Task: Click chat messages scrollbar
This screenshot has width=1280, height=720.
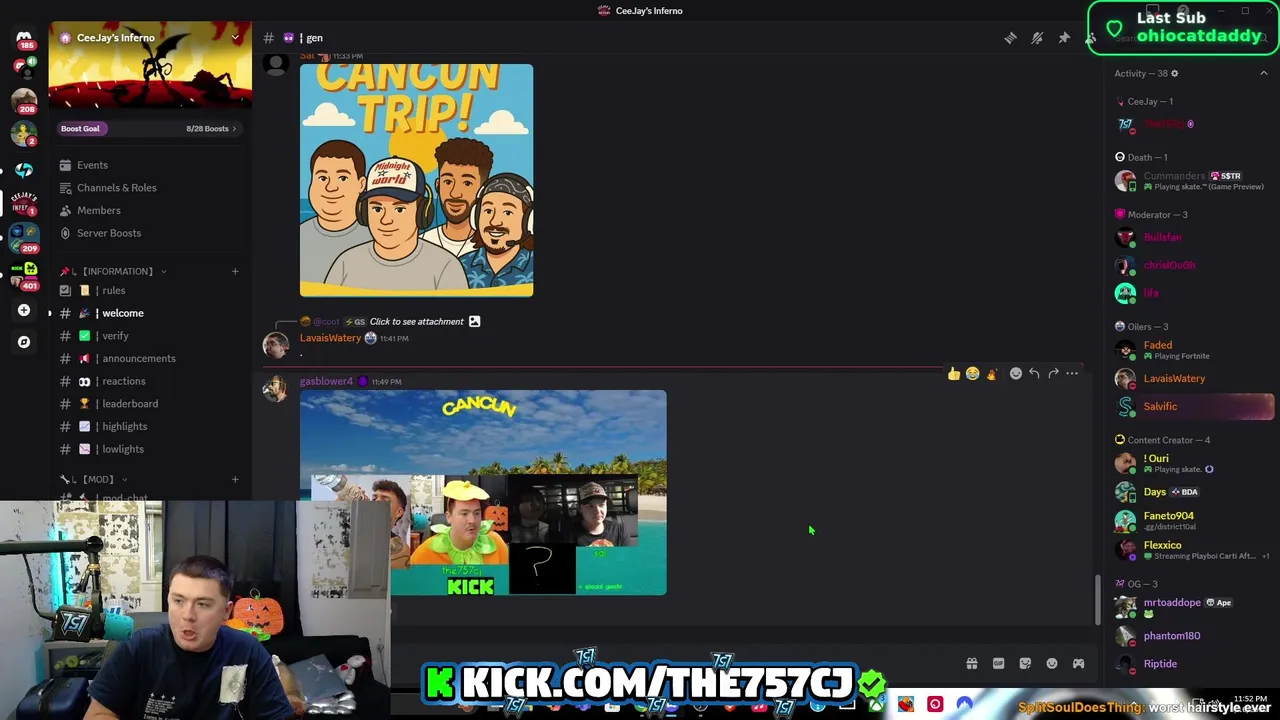Action: [x=1098, y=599]
